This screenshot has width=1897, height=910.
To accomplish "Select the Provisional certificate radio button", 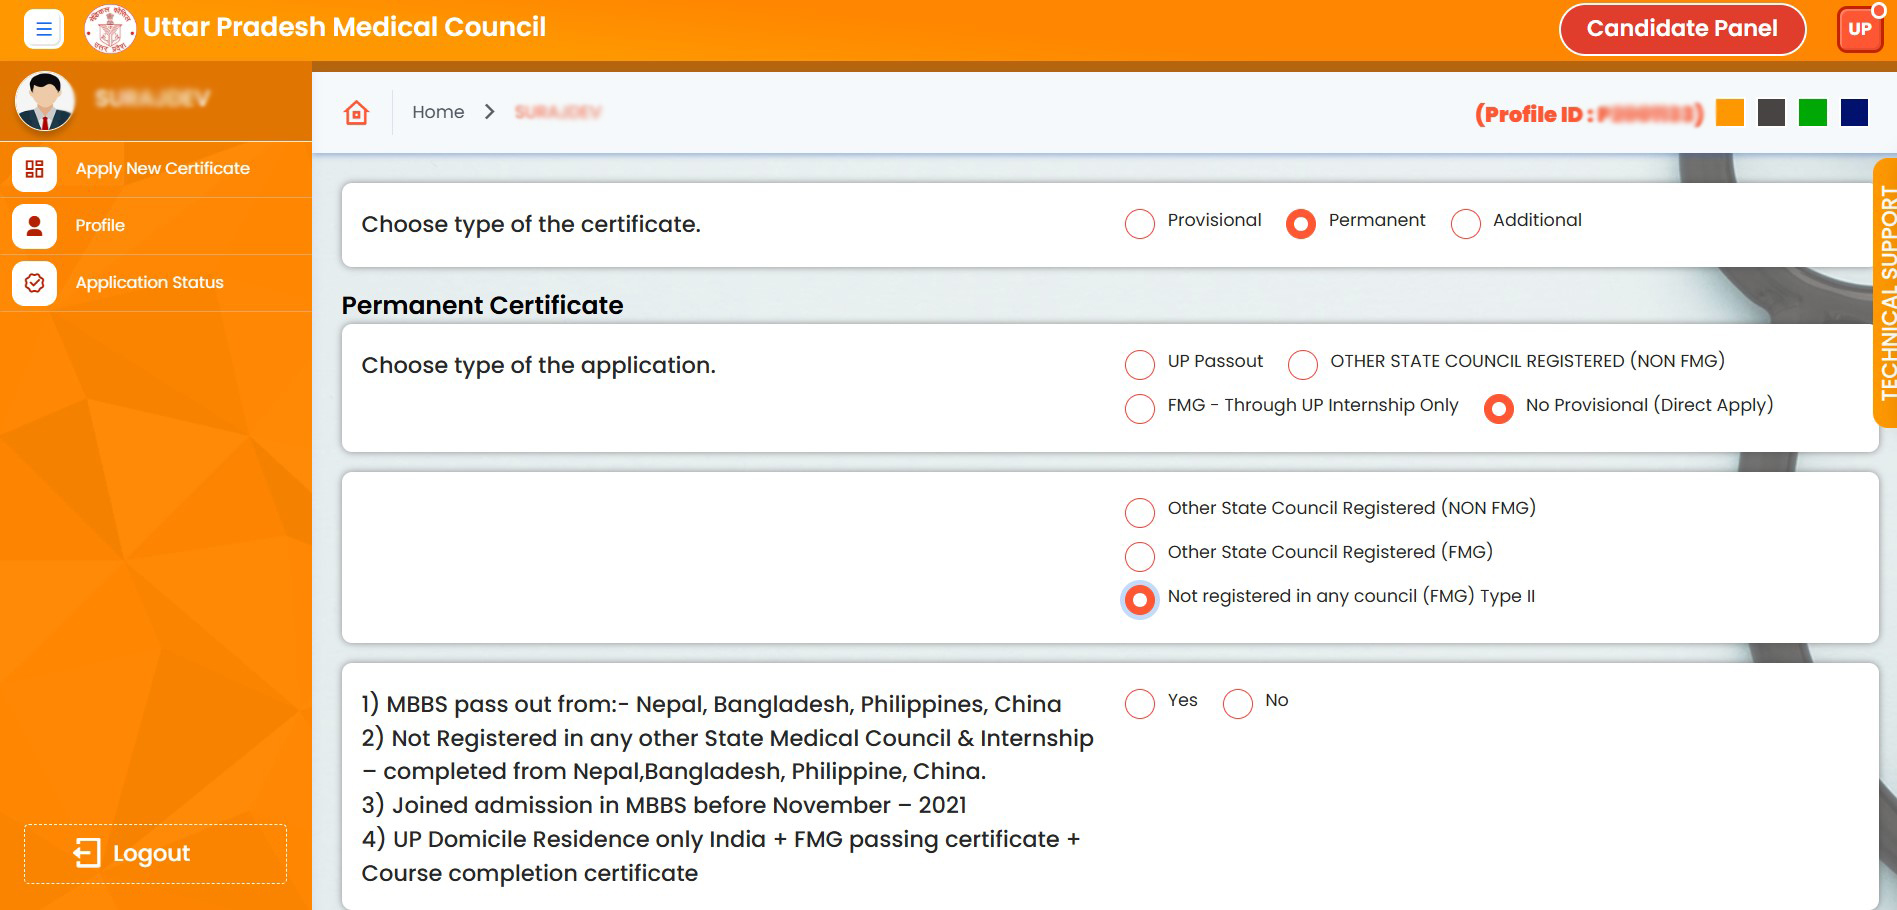I will (x=1139, y=224).
